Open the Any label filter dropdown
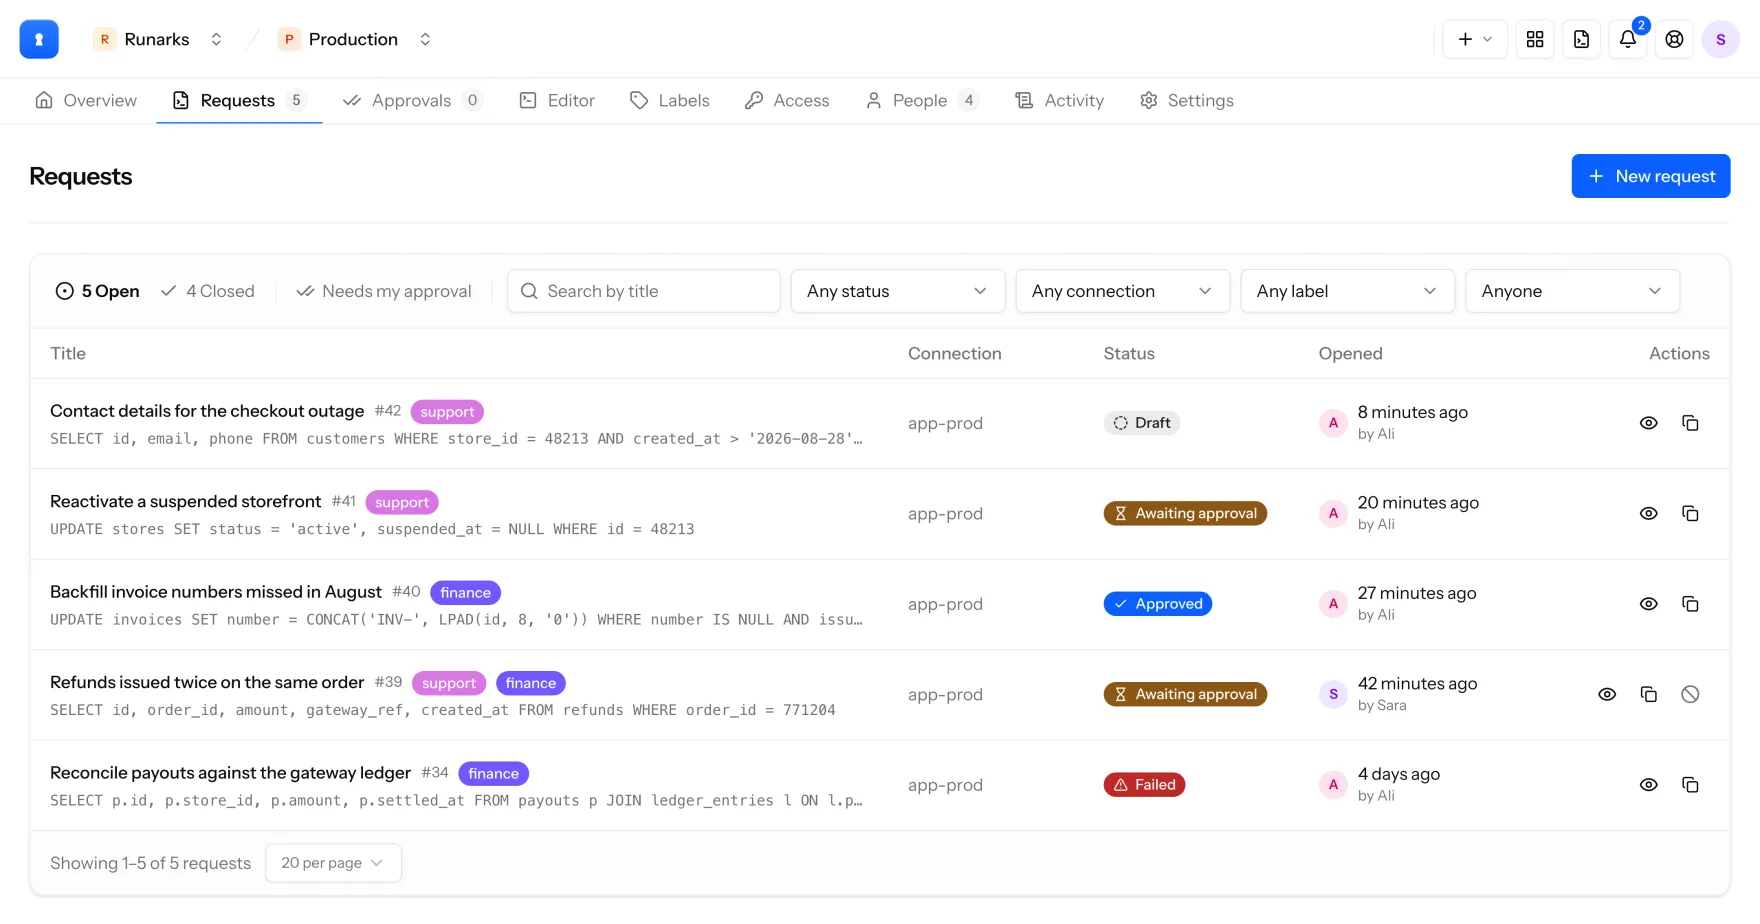 click(x=1347, y=291)
